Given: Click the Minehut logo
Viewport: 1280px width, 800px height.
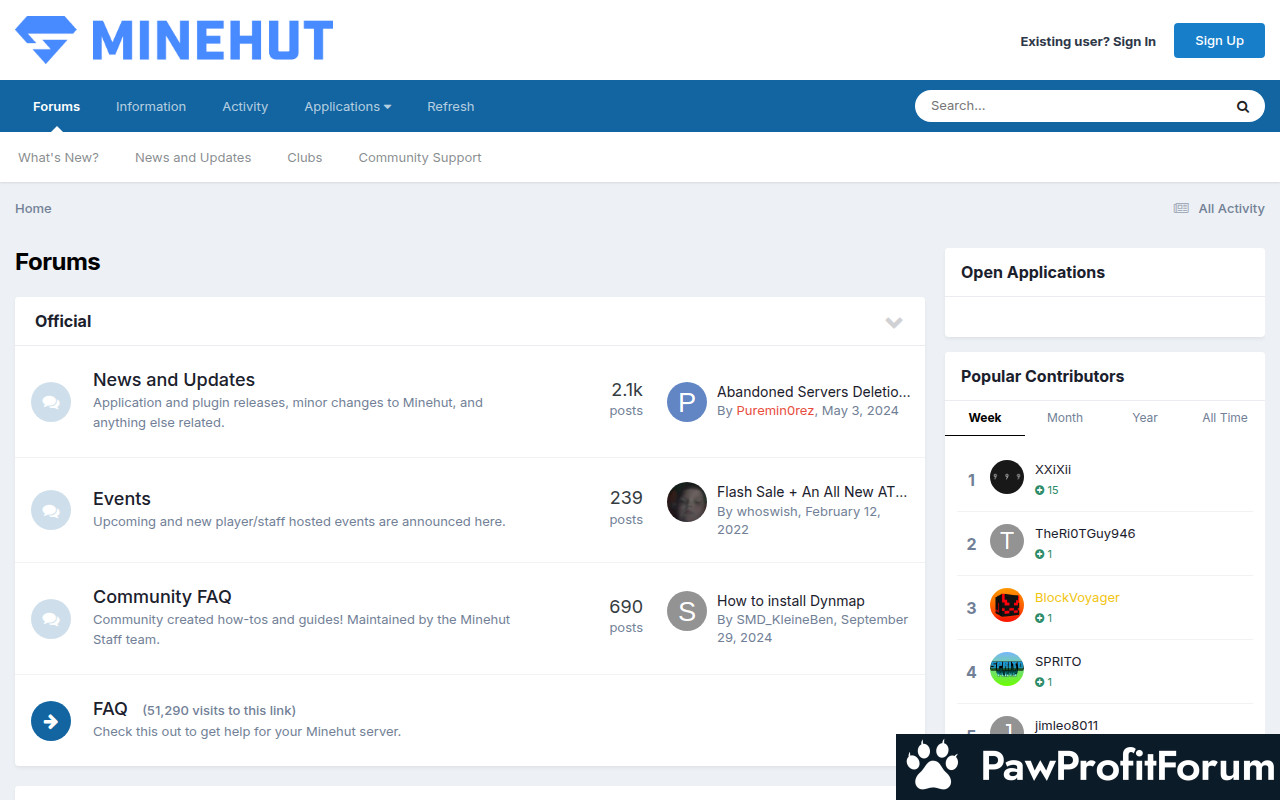Looking at the screenshot, I should [174, 40].
